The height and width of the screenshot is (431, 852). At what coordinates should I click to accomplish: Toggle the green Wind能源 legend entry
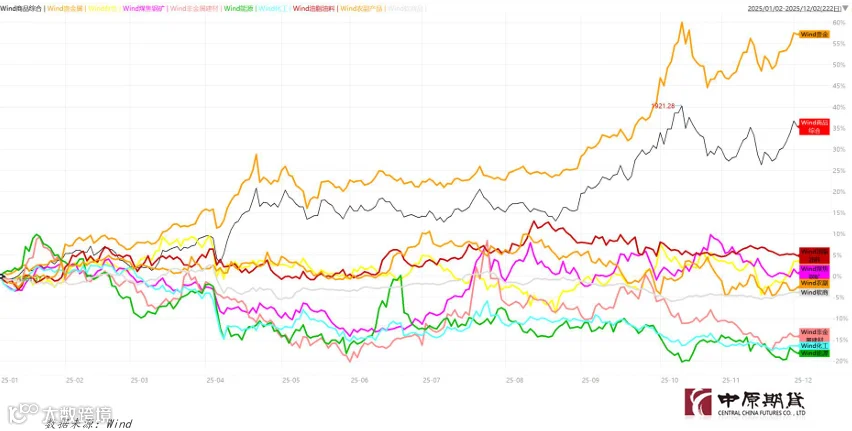point(238,8)
